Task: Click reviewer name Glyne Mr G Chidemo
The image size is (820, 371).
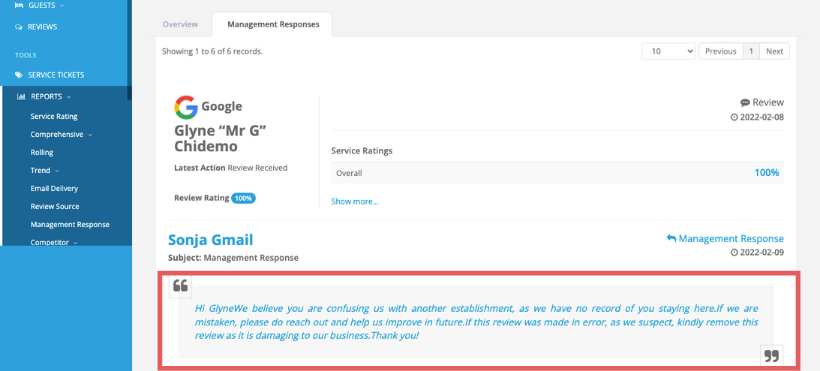Action: click(220, 138)
